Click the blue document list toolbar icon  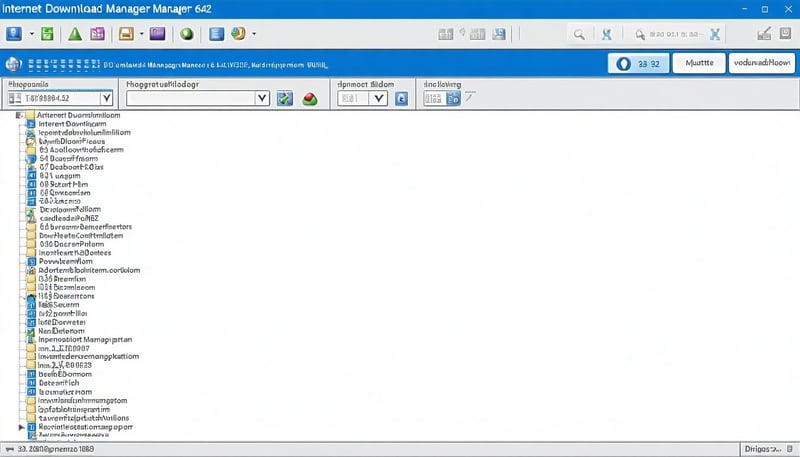point(217,34)
